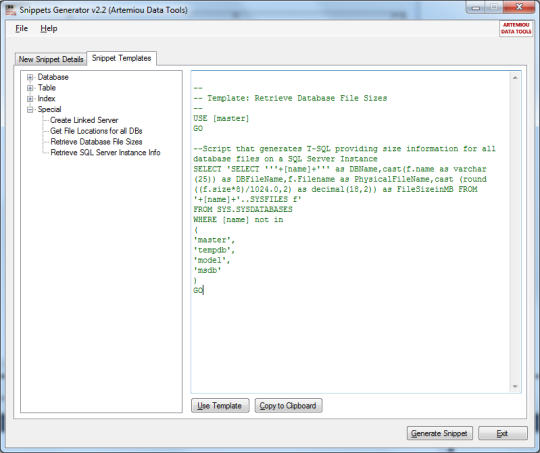Click Copy to Clipboard button
540x453 pixels.
(288, 406)
